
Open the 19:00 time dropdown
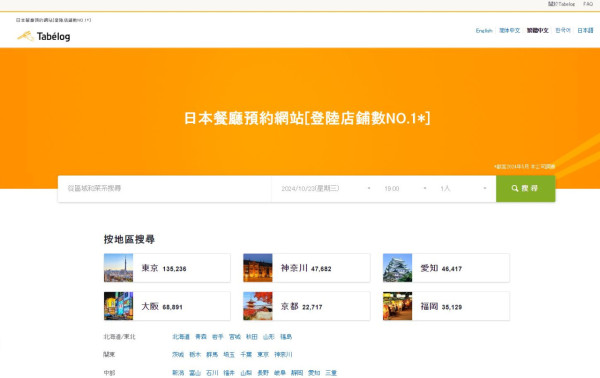click(x=405, y=189)
